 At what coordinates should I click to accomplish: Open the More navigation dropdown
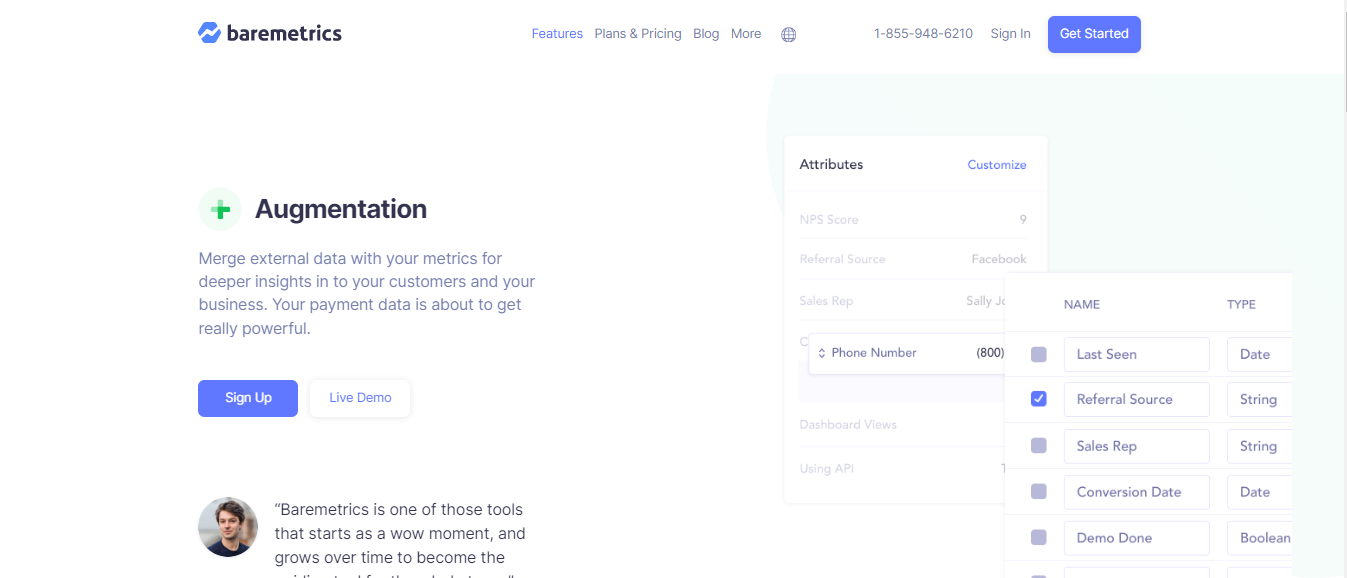pos(746,33)
